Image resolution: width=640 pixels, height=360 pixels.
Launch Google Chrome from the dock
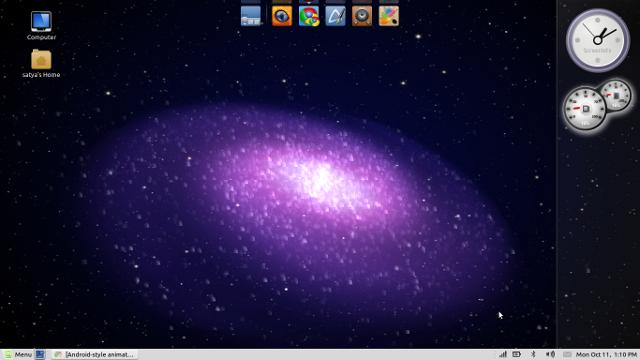click(309, 16)
